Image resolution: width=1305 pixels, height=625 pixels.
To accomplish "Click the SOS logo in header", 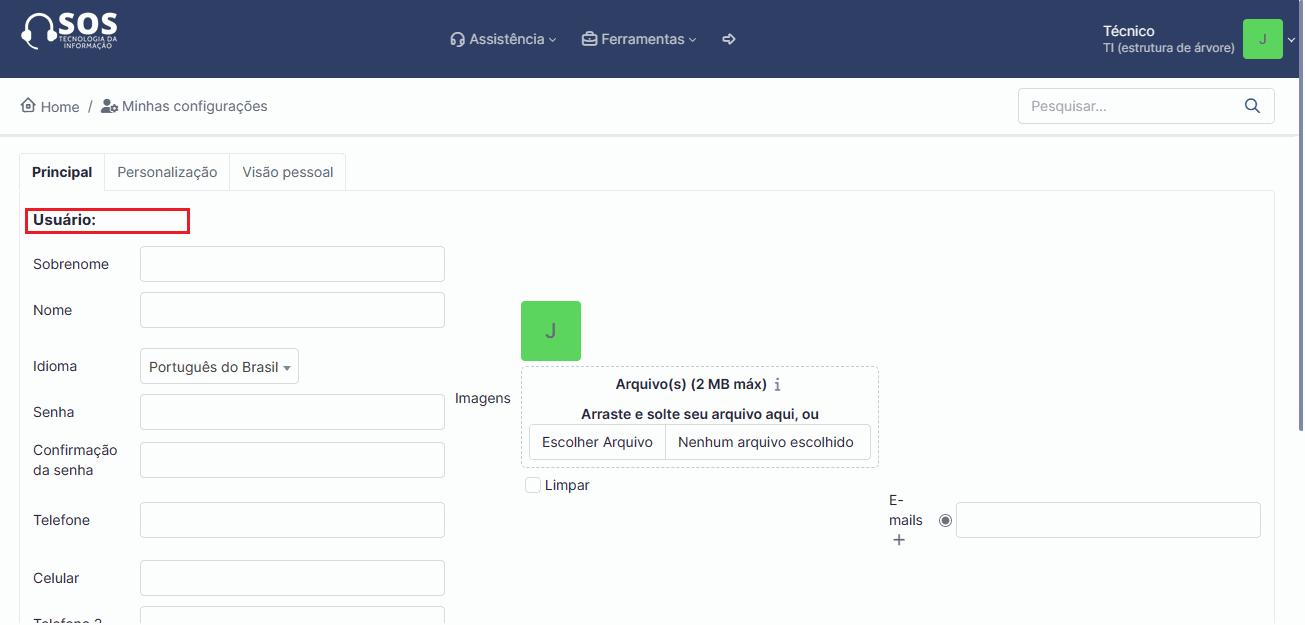I will 69,32.
